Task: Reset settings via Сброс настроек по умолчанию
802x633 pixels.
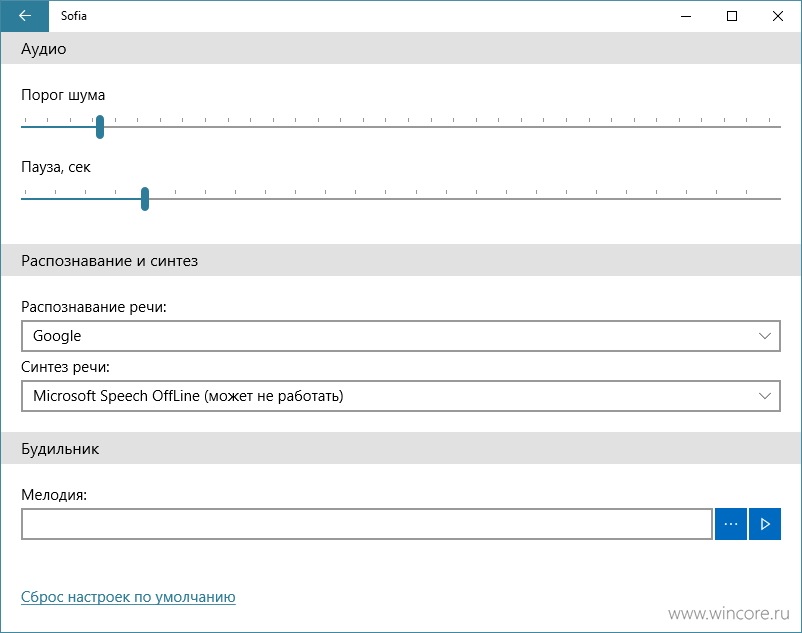Action: (128, 597)
